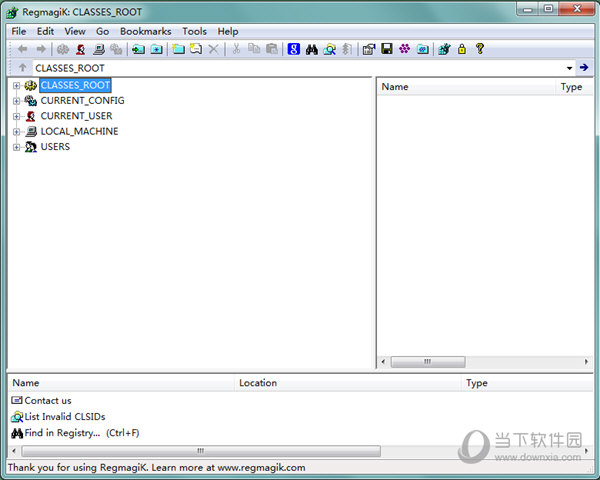Click the yellow question mark help icon

pos(480,49)
